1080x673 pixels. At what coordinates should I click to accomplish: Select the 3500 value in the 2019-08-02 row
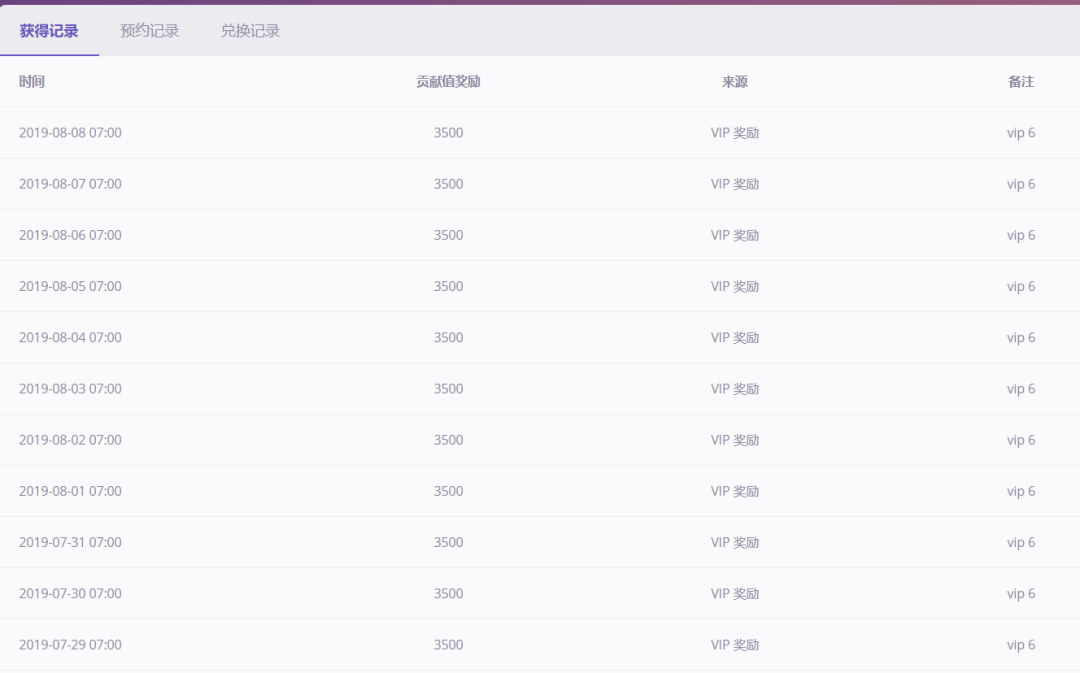448,439
